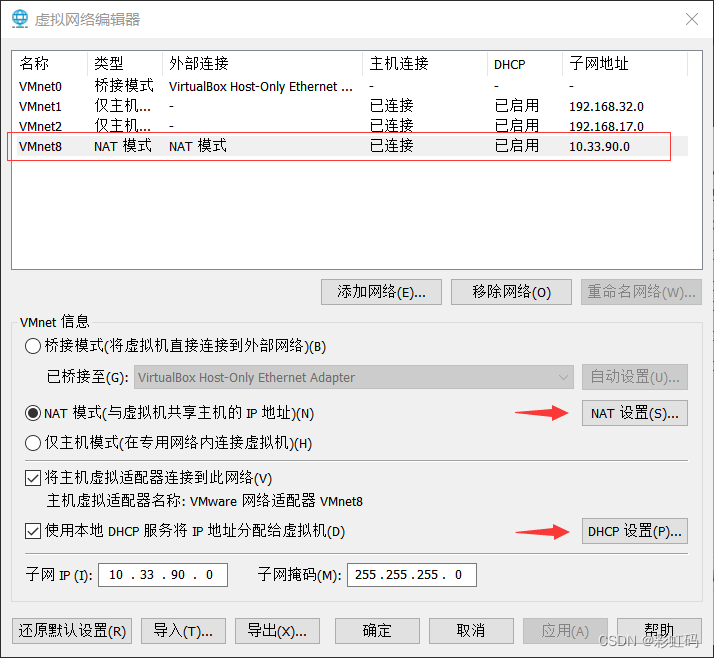
Task: Click 移除网络(O) button
Action: [511, 292]
